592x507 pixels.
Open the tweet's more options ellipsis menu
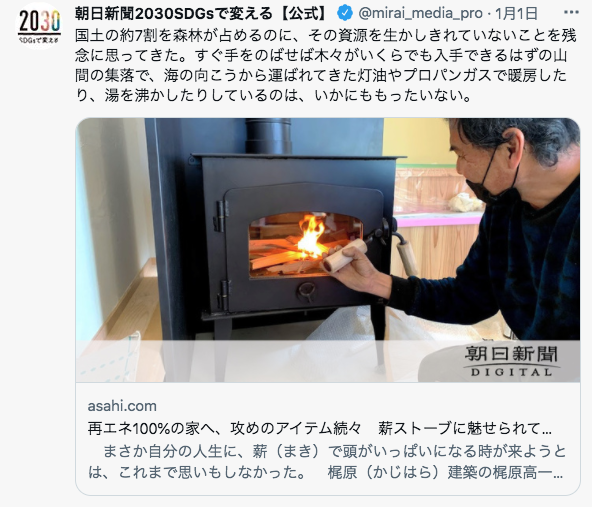click(571, 12)
